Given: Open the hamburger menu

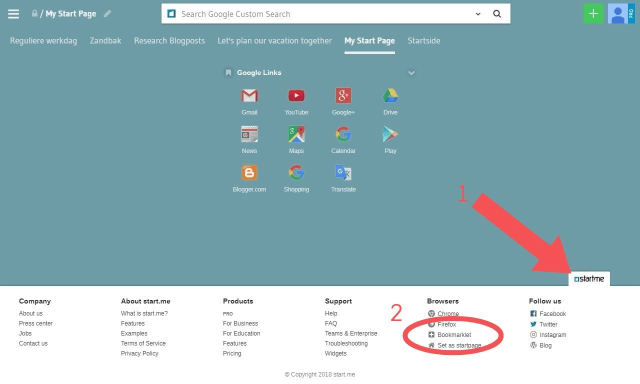Looking at the screenshot, I should click(13, 14).
